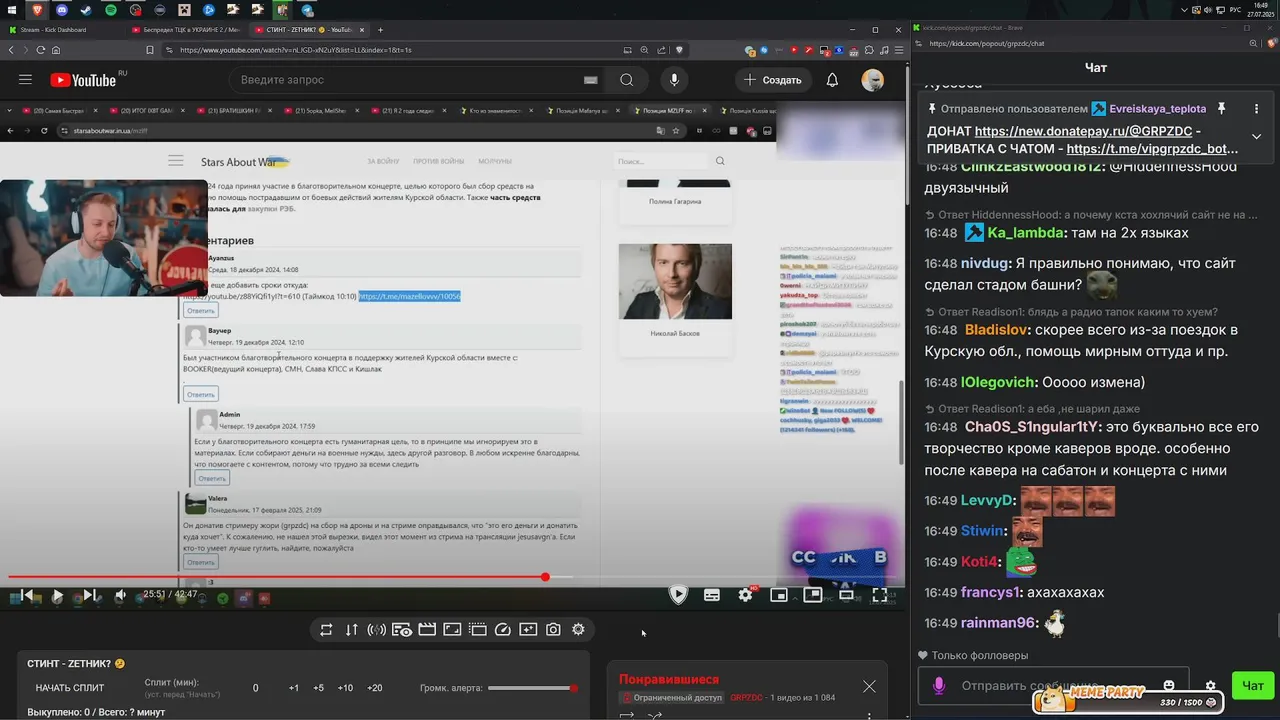Skip to previous video in playlist

26,596
